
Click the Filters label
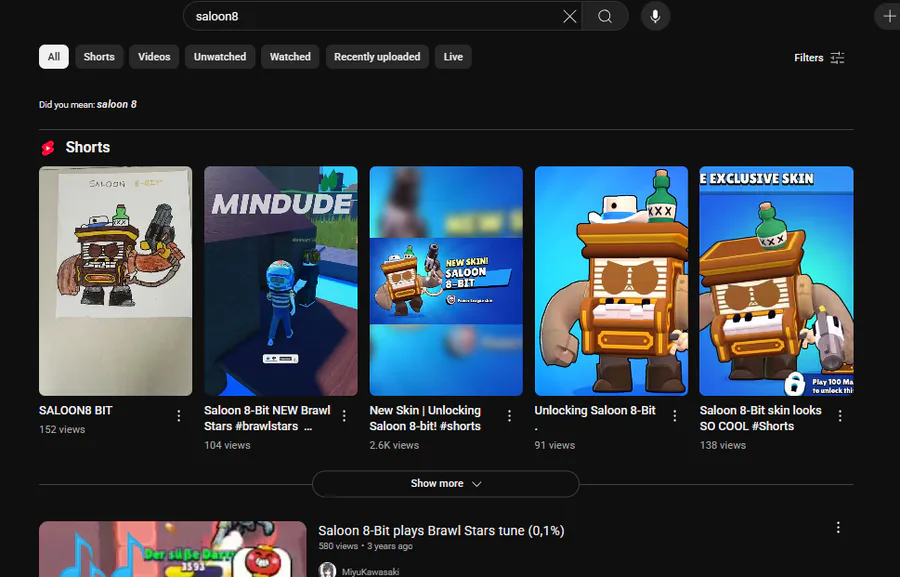point(808,57)
